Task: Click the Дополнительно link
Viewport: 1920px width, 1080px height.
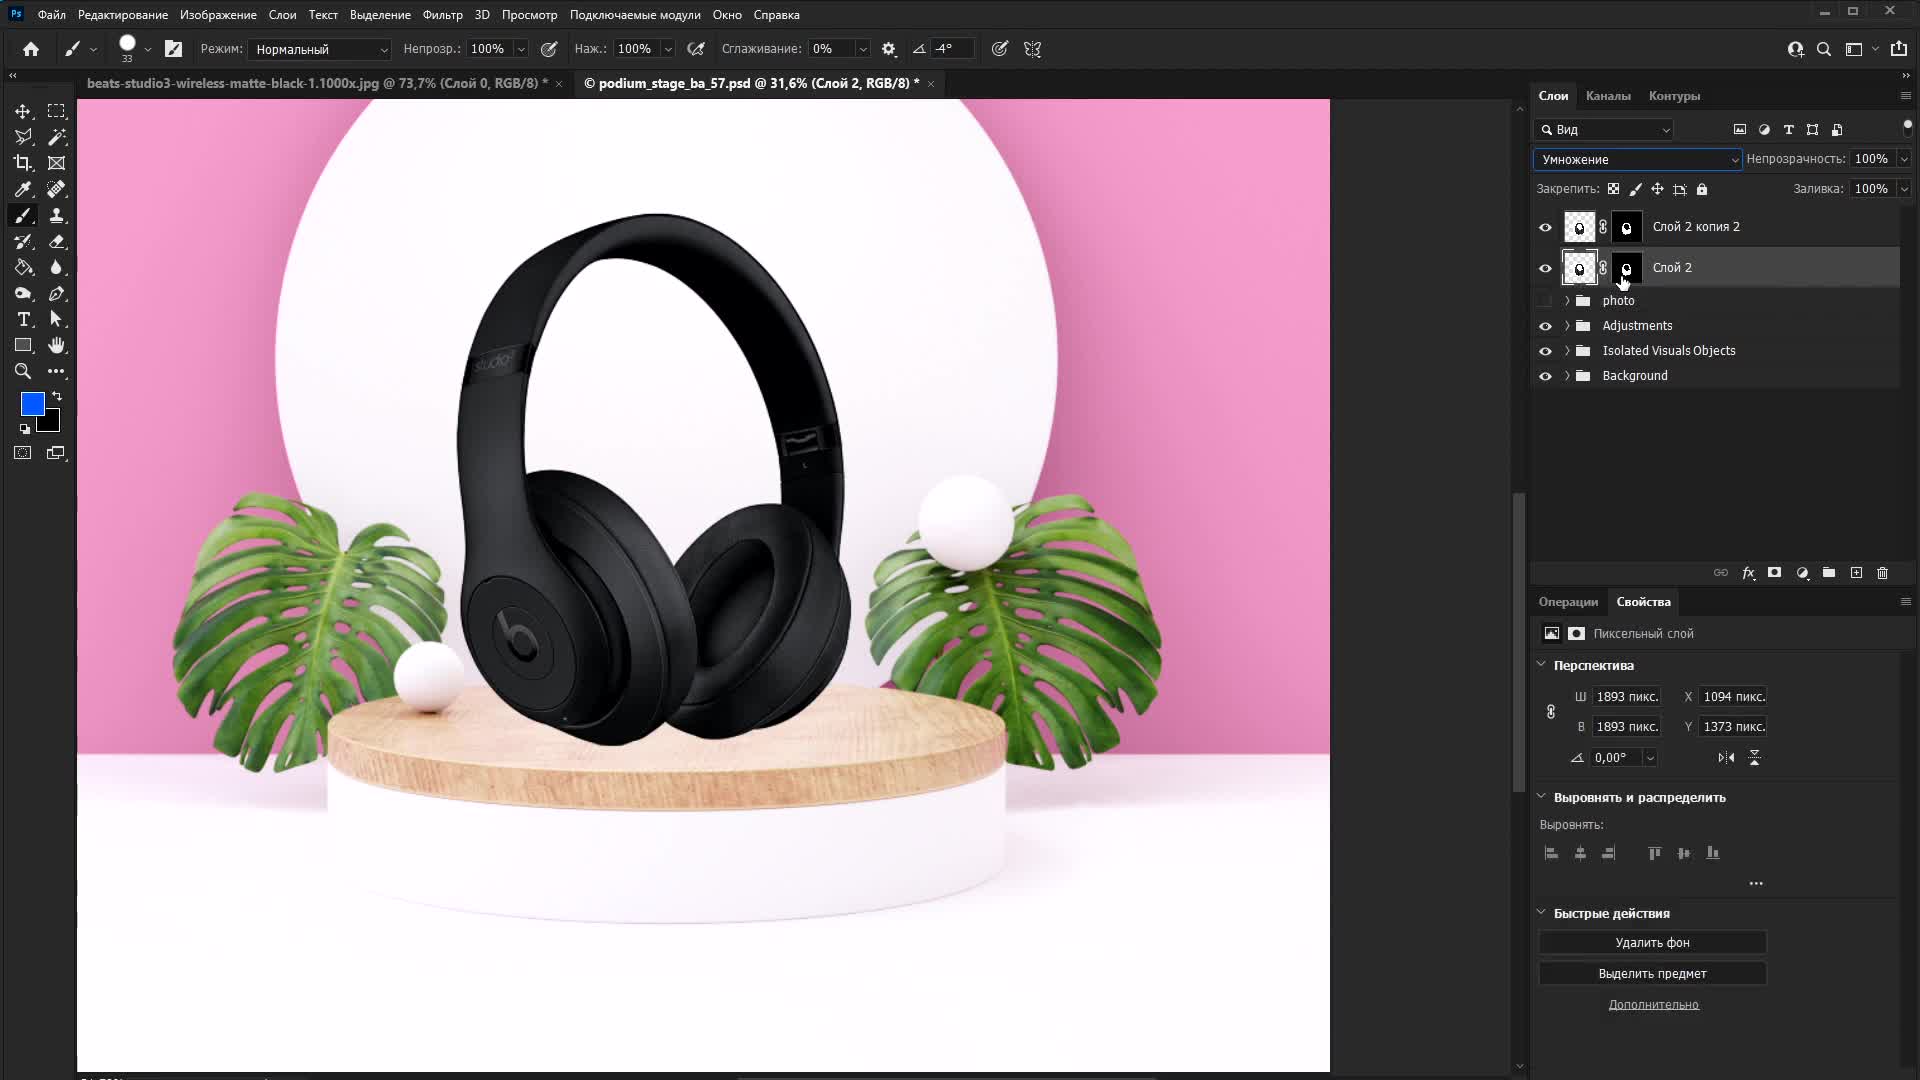Action: (x=1653, y=1005)
